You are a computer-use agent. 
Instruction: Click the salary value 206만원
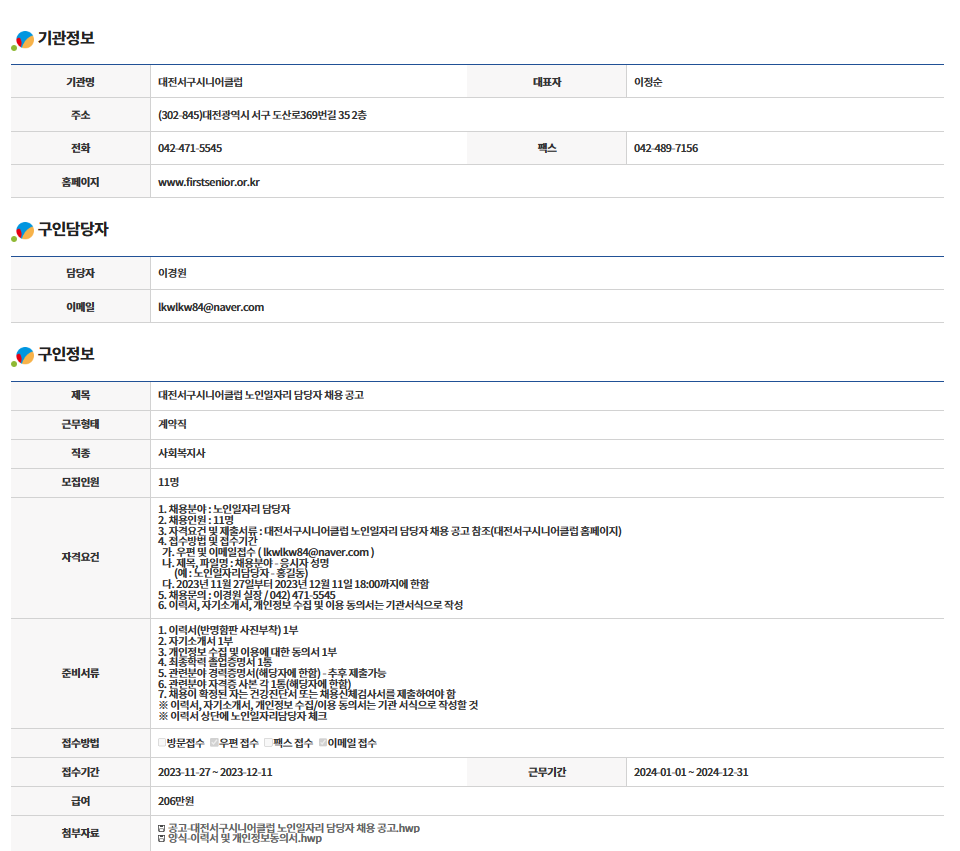(x=176, y=801)
